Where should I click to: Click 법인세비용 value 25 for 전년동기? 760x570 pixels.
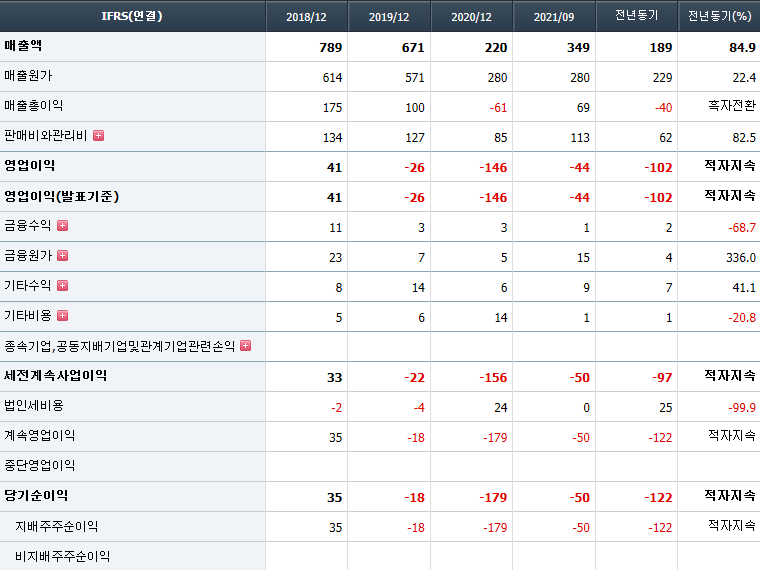pos(665,408)
